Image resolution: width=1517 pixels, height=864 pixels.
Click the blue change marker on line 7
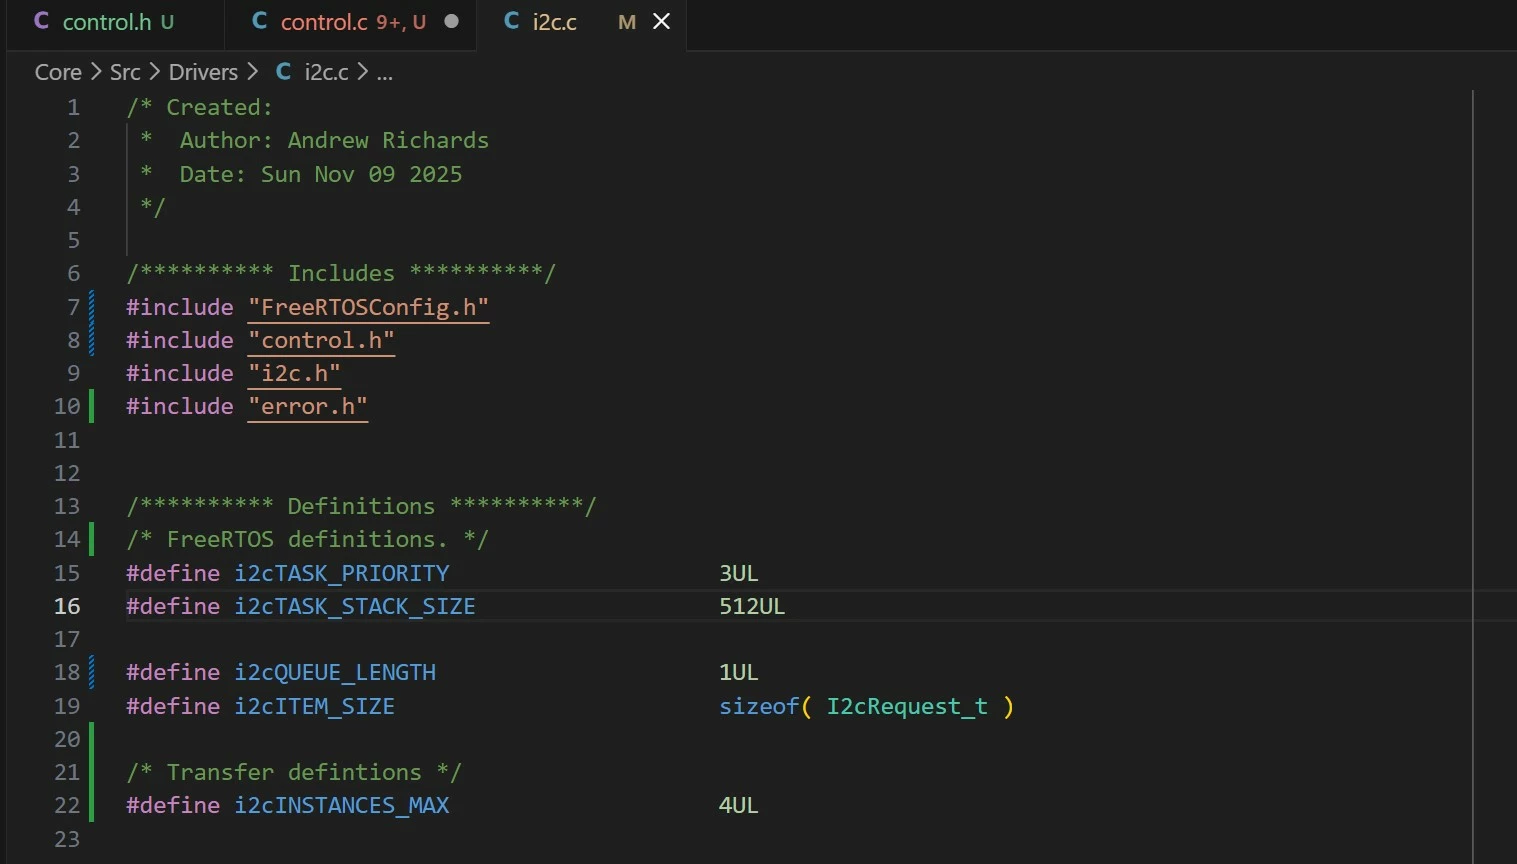tap(92, 307)
